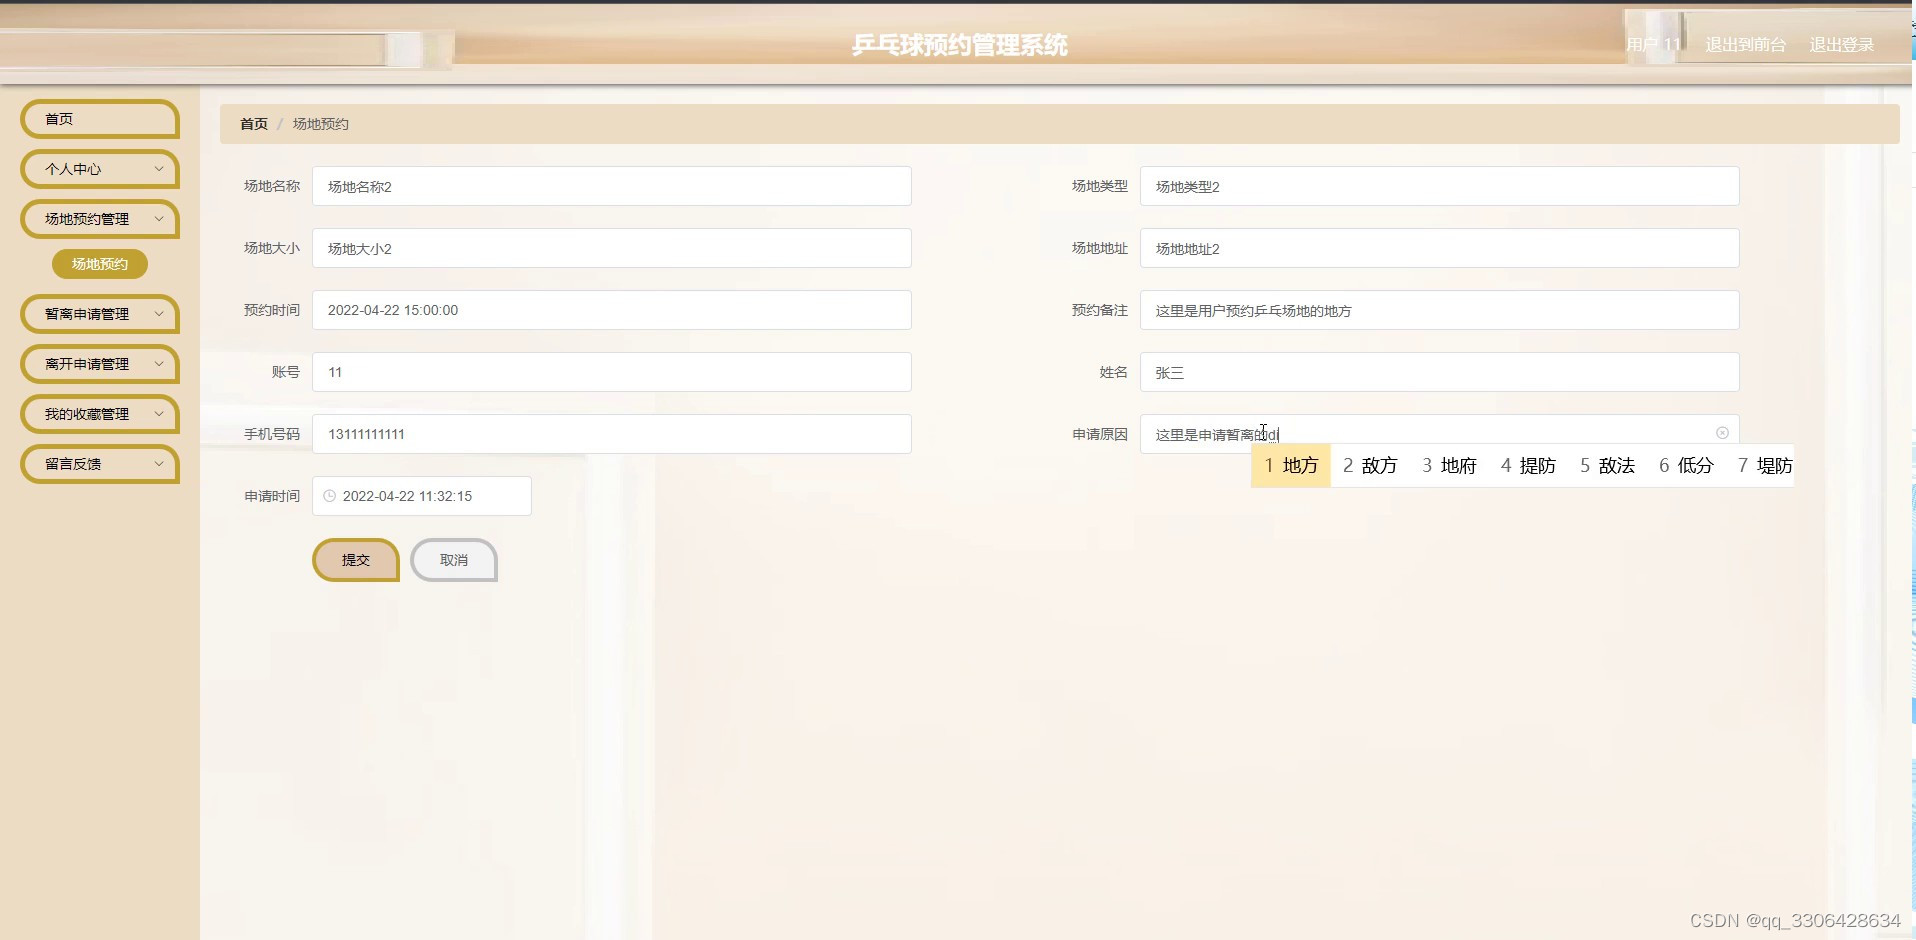
Task: Open the 申请时间 datetime picker field
Action: 422,496
